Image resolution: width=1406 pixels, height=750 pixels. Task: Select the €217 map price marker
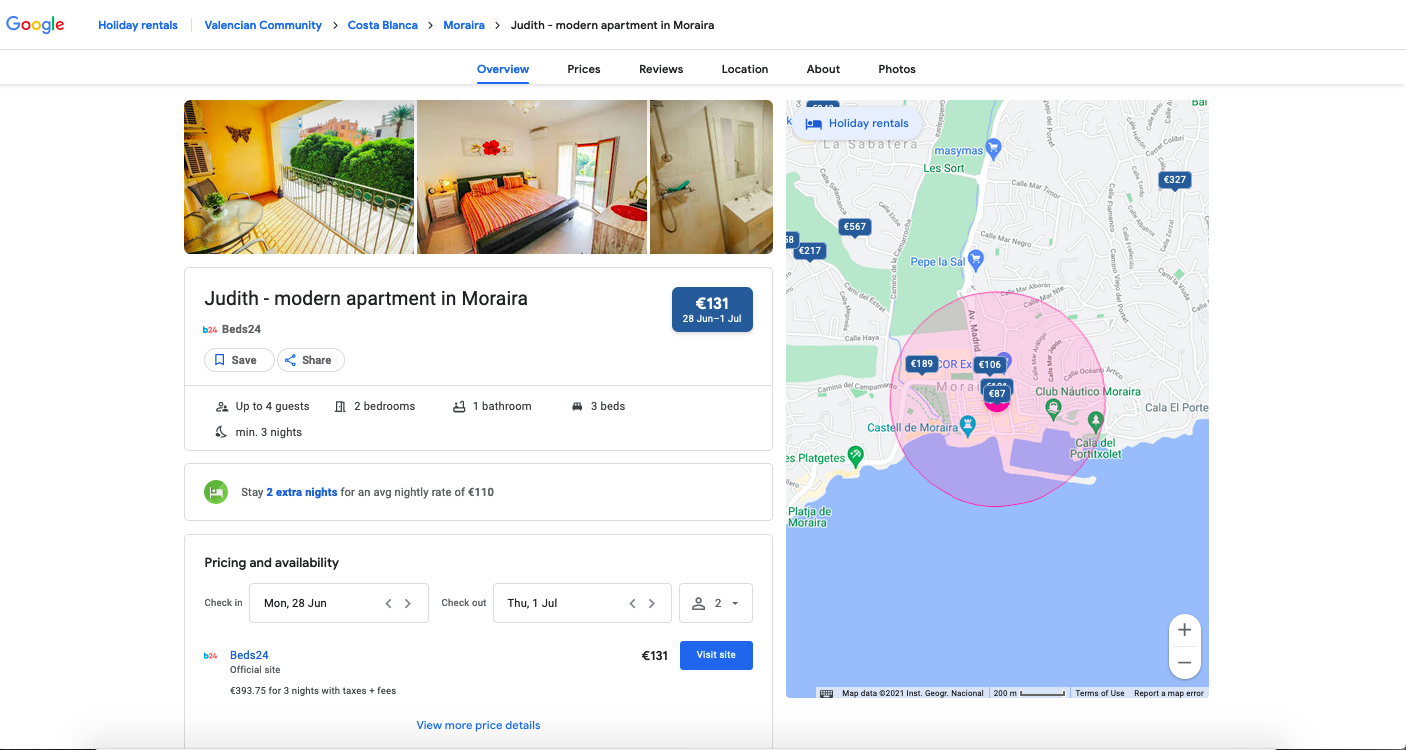[x=810, y=251]
